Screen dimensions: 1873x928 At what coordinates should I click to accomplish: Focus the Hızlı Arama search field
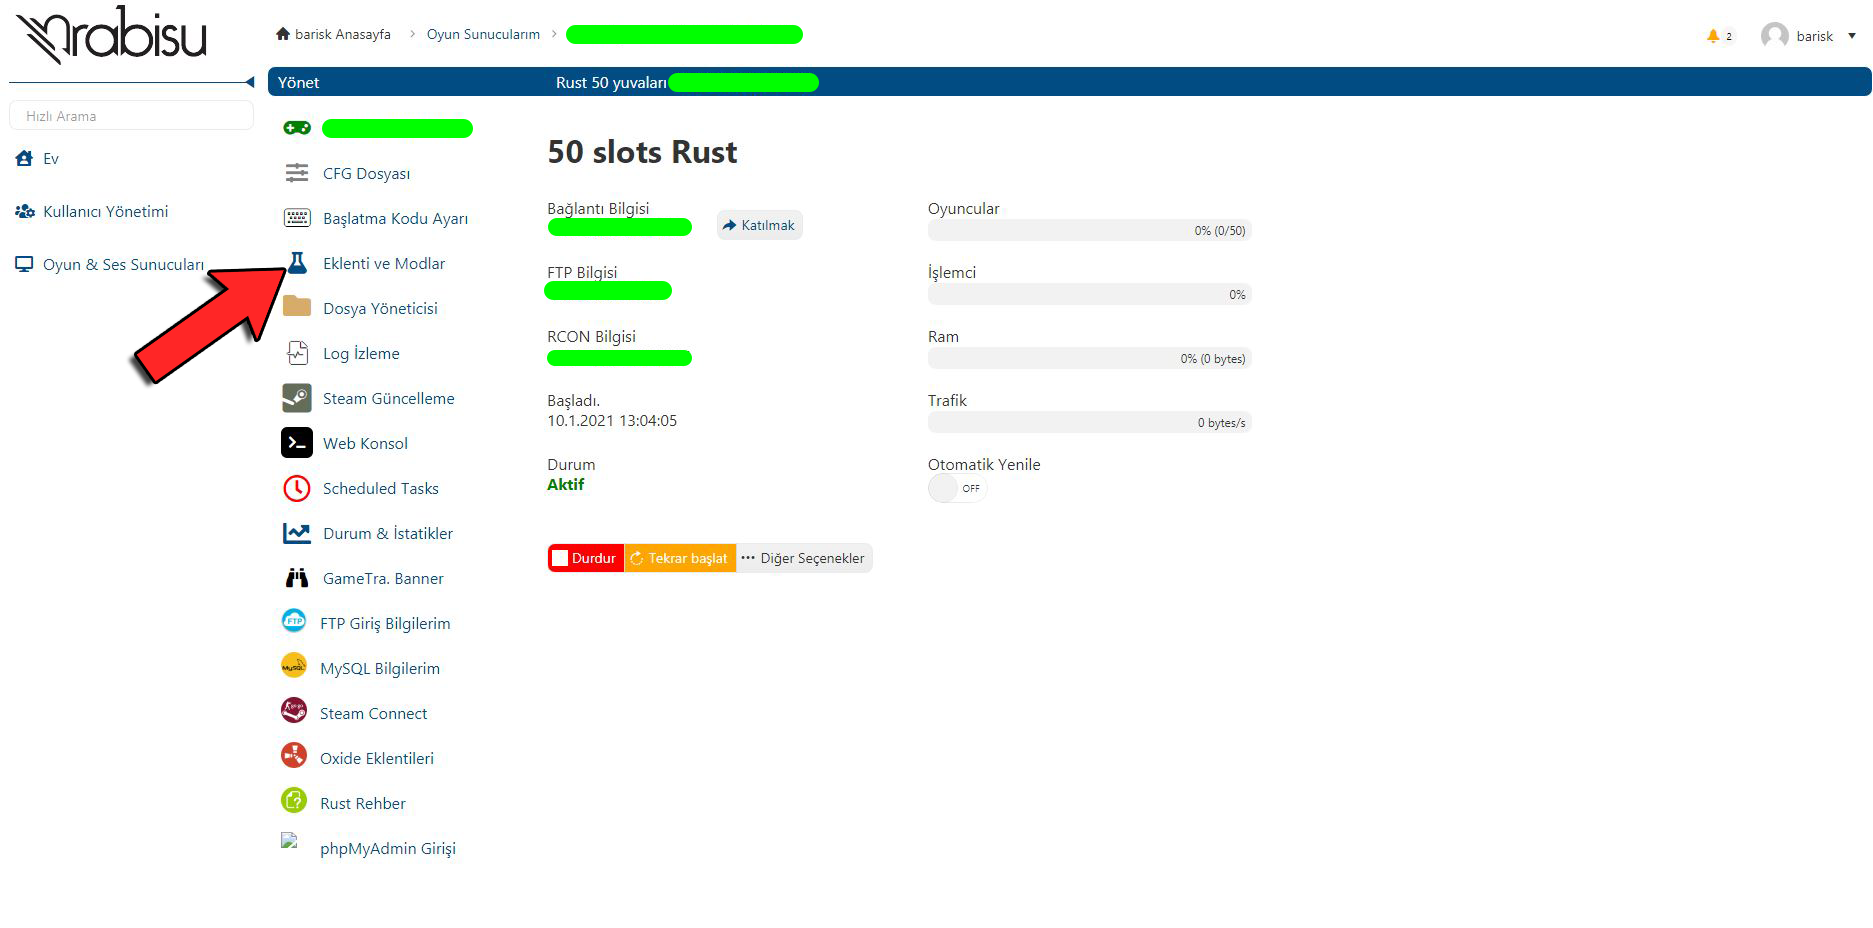point(131,115)
